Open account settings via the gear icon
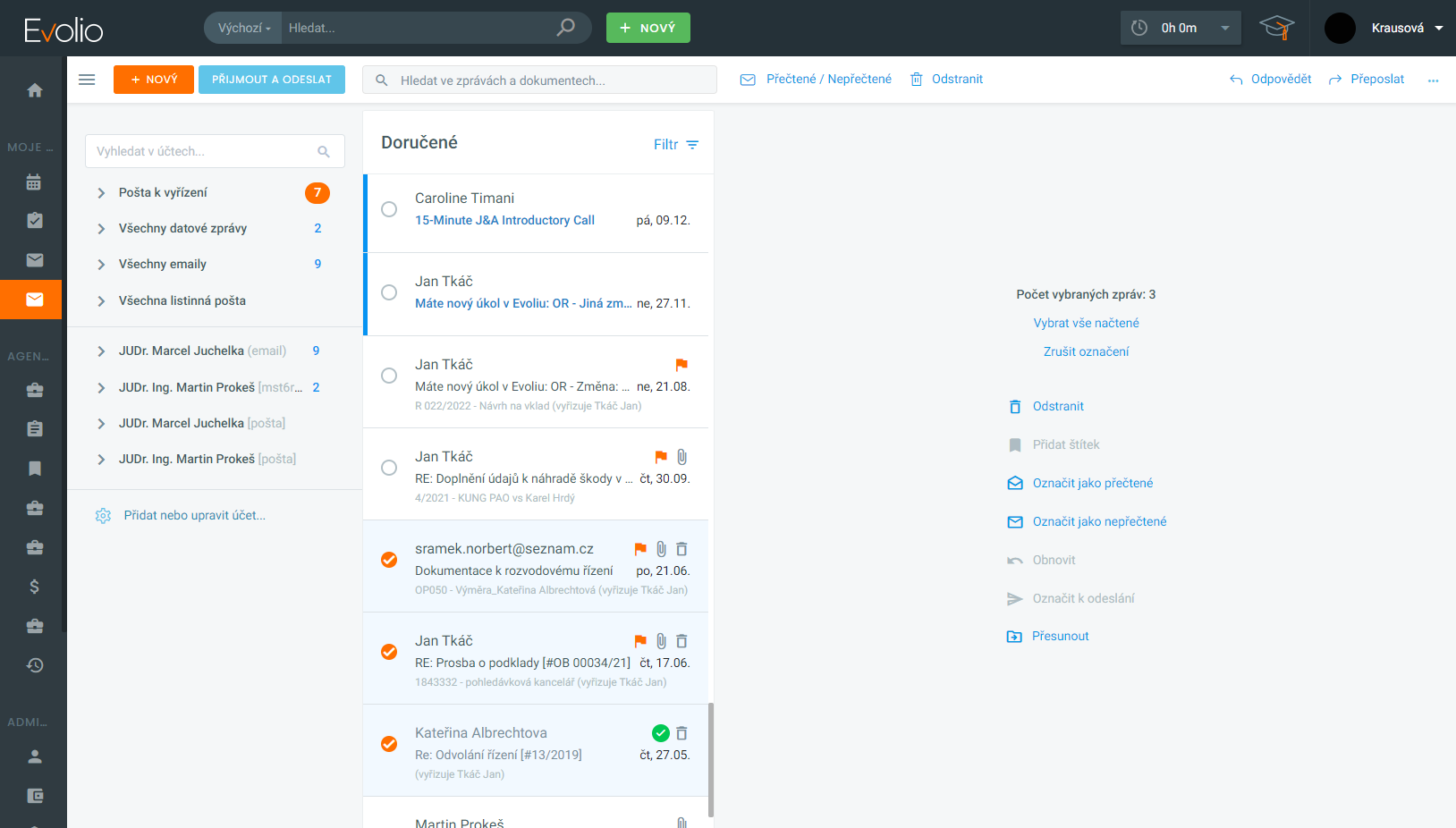This screenshot has width=1456, height=828. [103, 515]
